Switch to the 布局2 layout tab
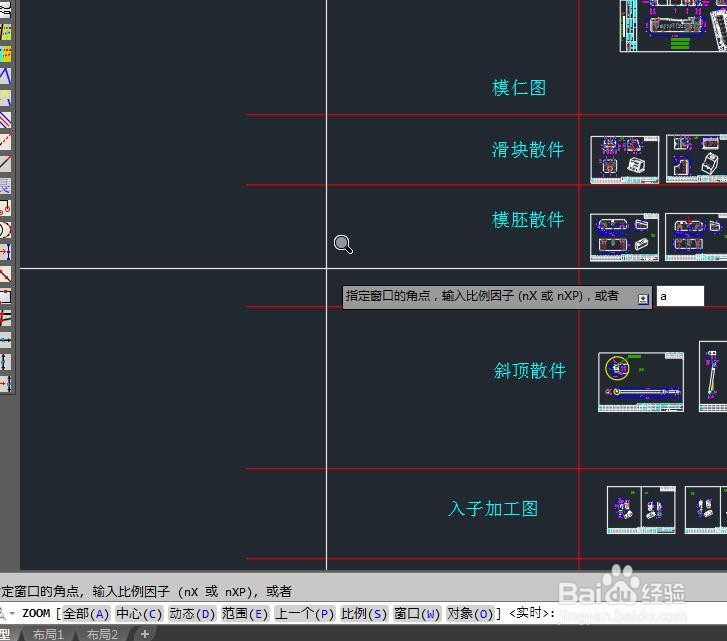Screen dimensions: 727x641 point(102,634)
